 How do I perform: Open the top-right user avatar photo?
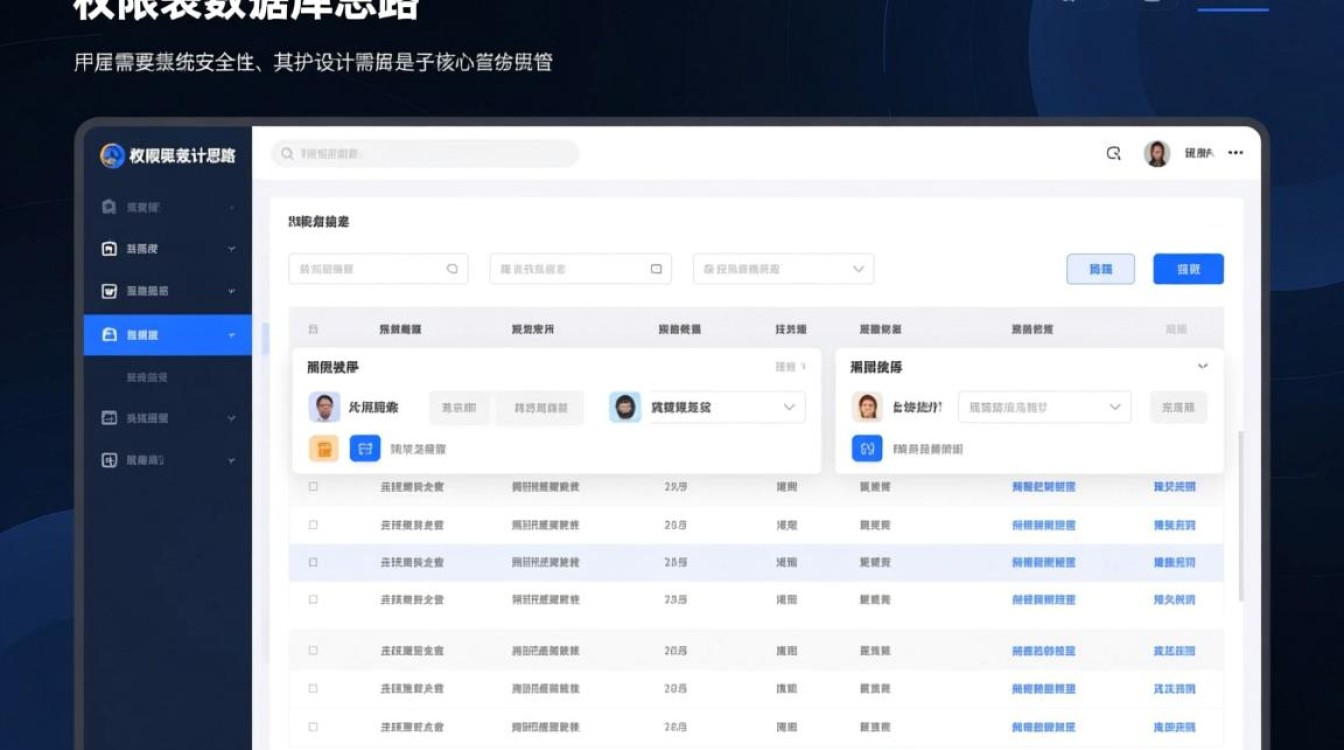tap(1157, 153)
